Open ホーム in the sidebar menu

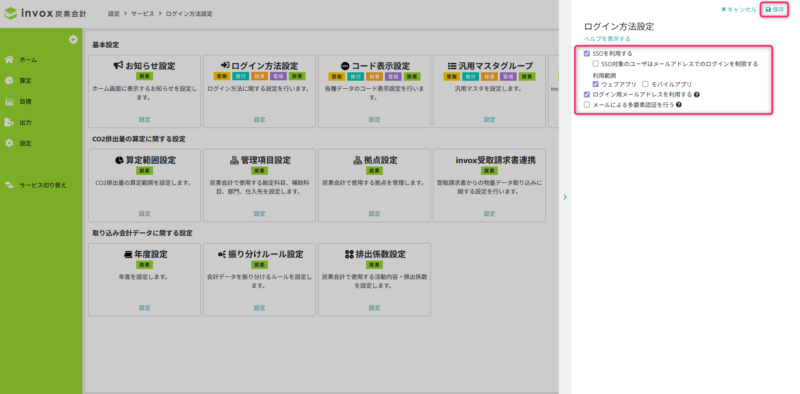(x=28, y=60)
